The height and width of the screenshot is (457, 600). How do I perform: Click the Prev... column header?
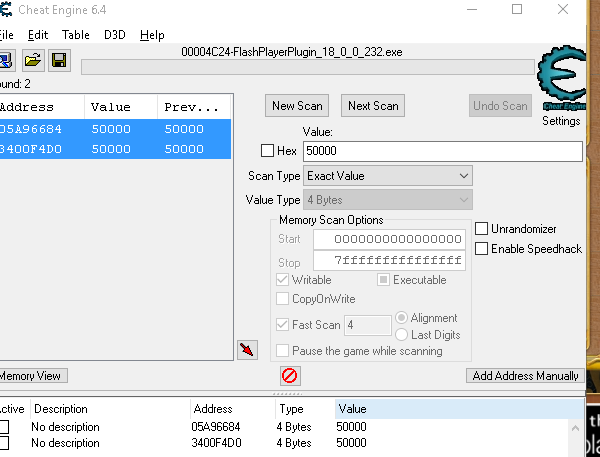tap(194, 107)
